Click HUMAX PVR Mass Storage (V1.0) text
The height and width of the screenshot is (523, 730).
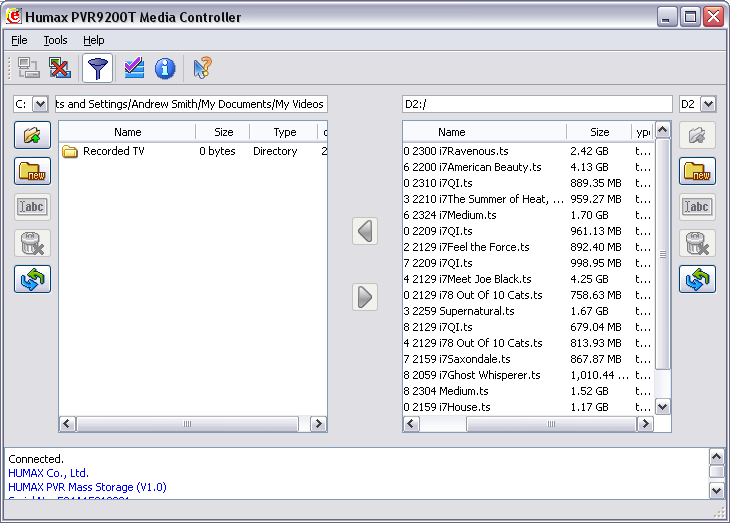87,487
